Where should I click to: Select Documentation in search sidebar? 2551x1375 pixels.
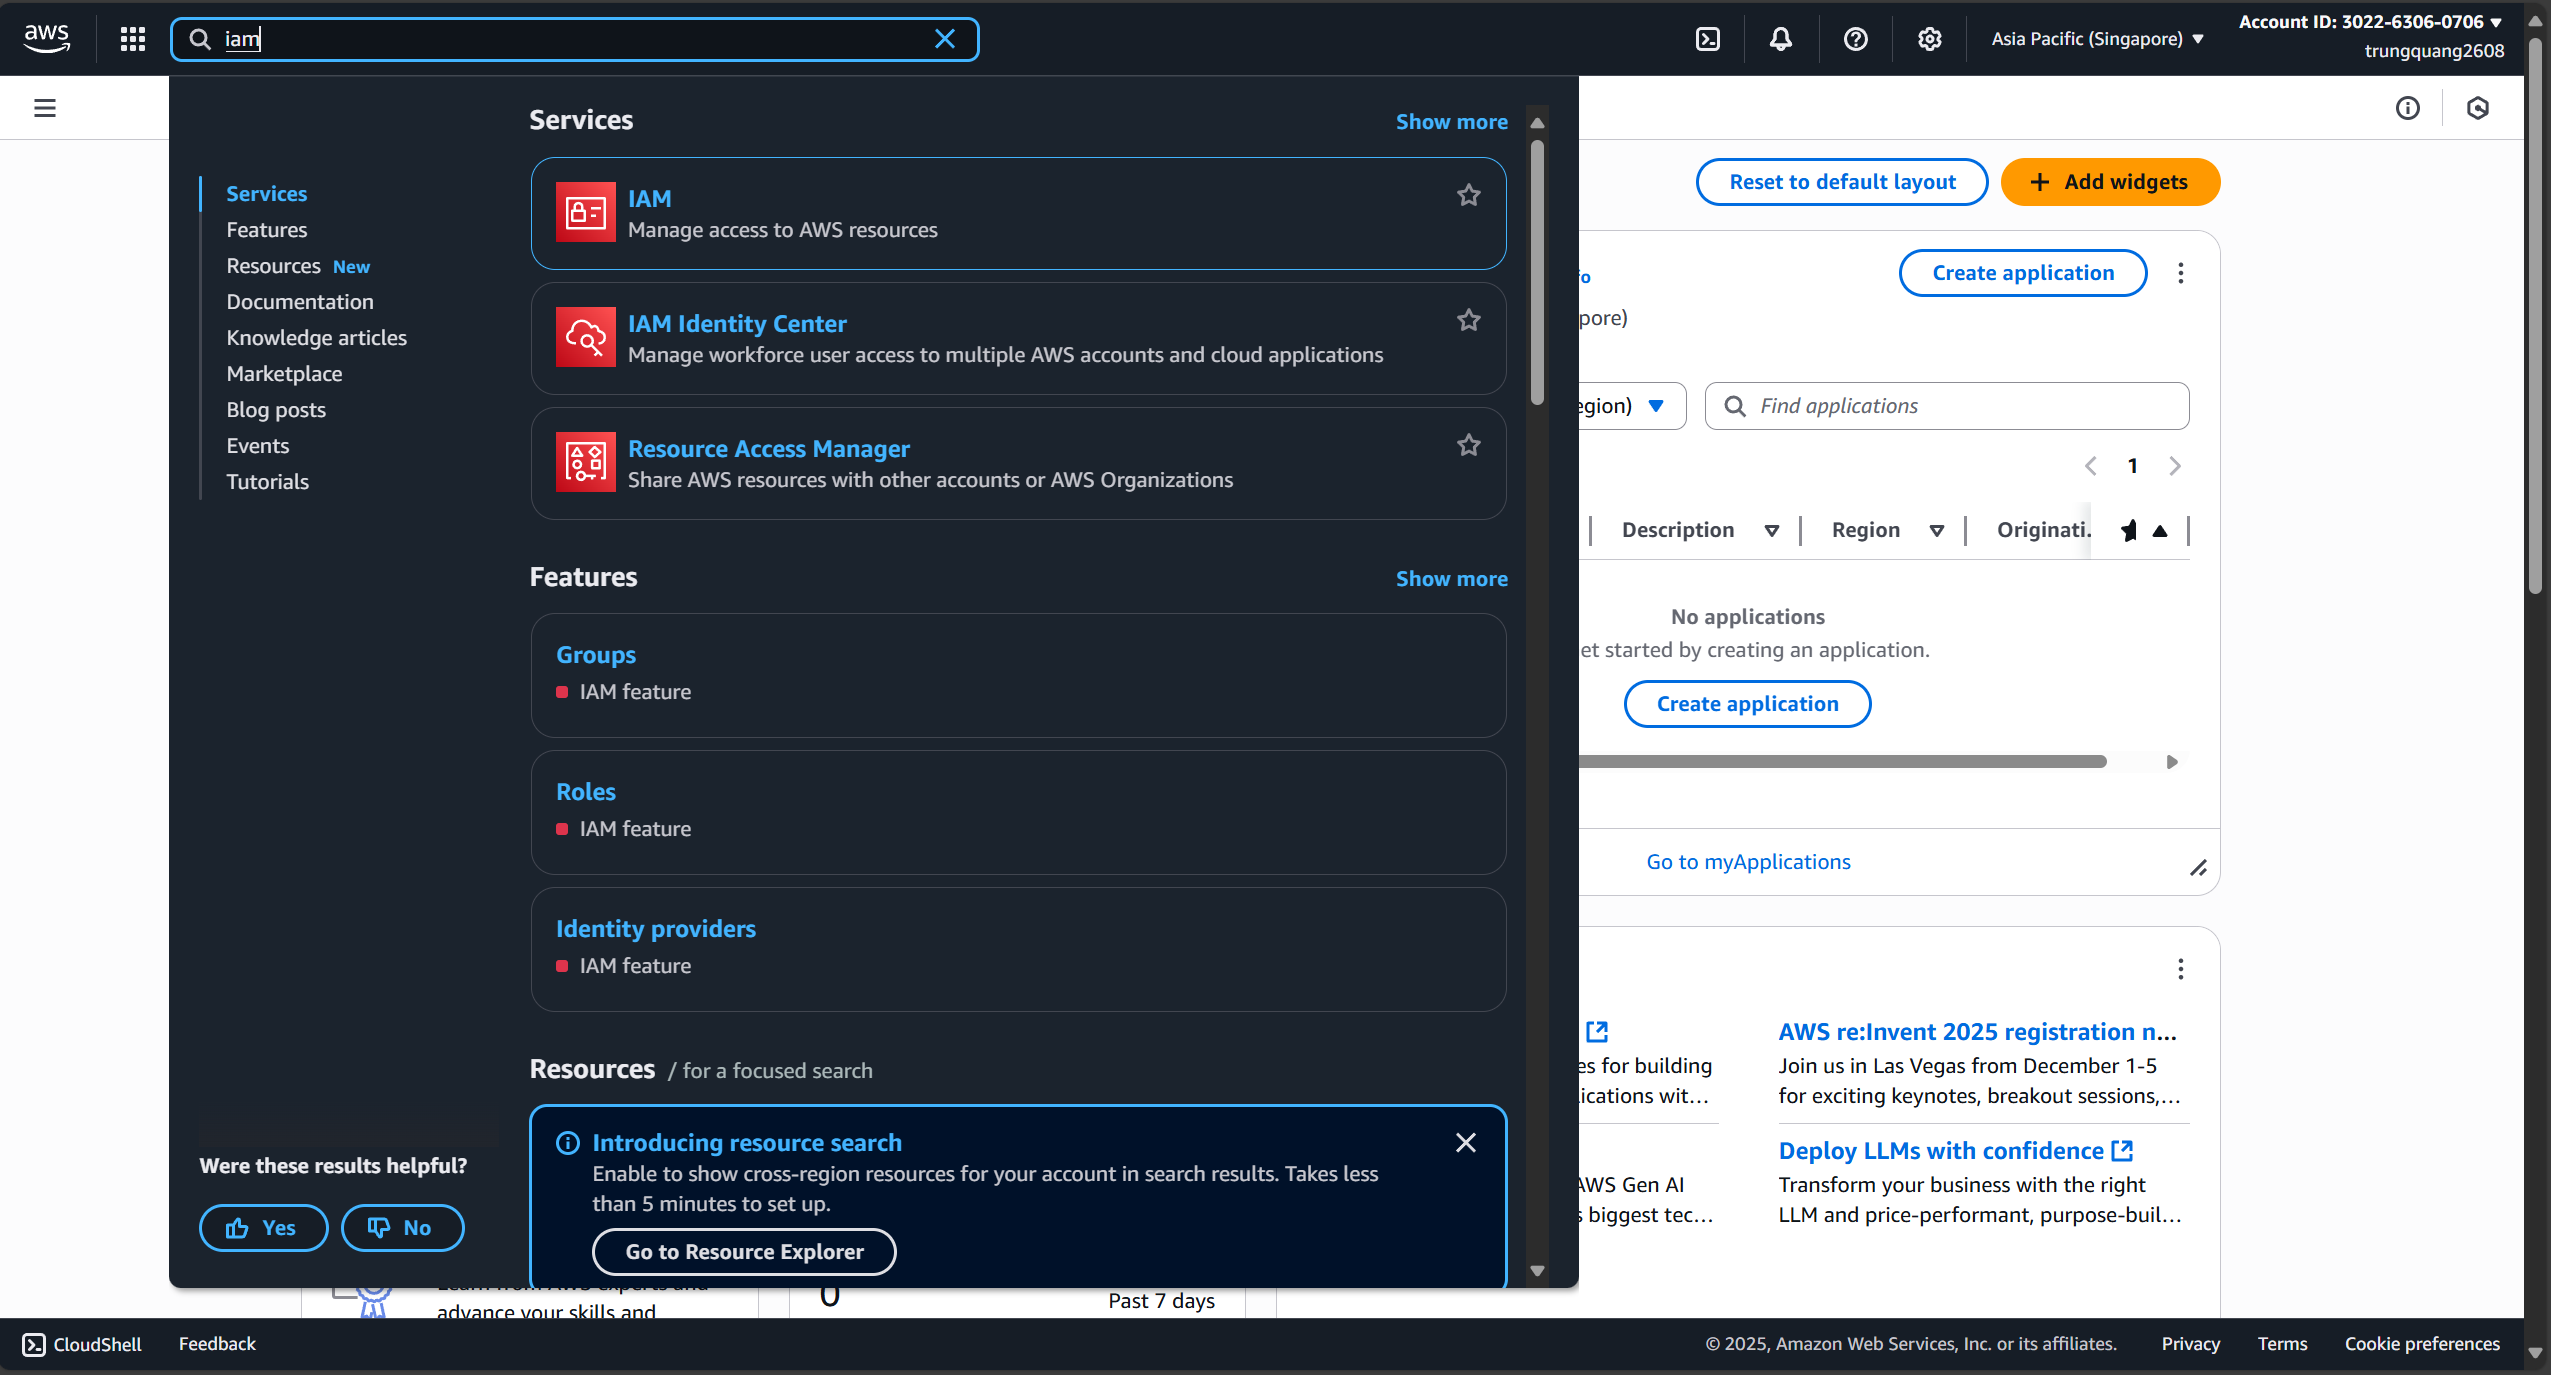(299, 302)
